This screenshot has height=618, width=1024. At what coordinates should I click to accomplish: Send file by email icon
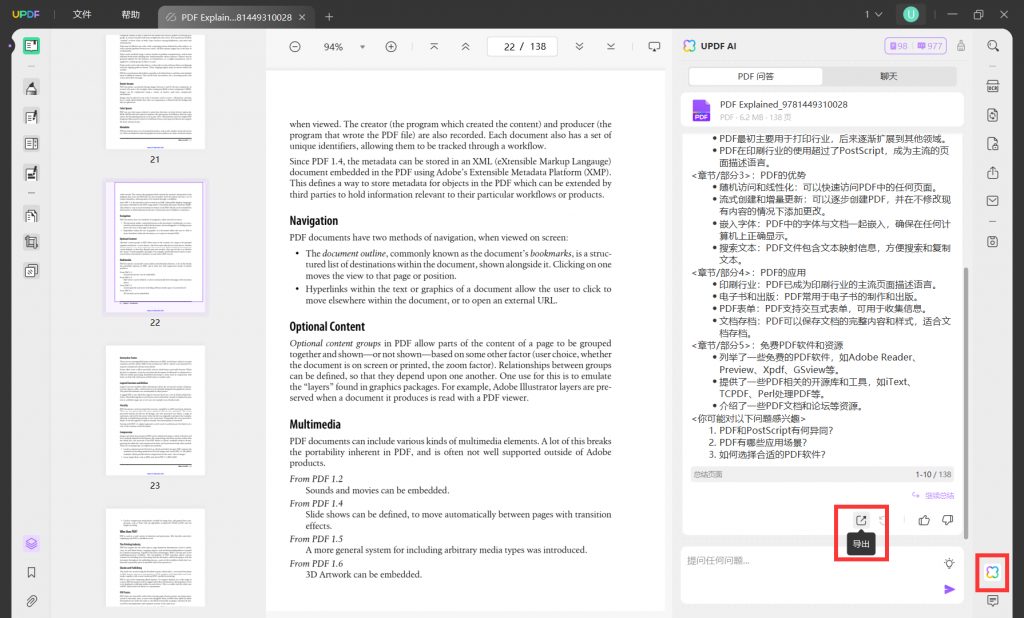coord(993,201)
